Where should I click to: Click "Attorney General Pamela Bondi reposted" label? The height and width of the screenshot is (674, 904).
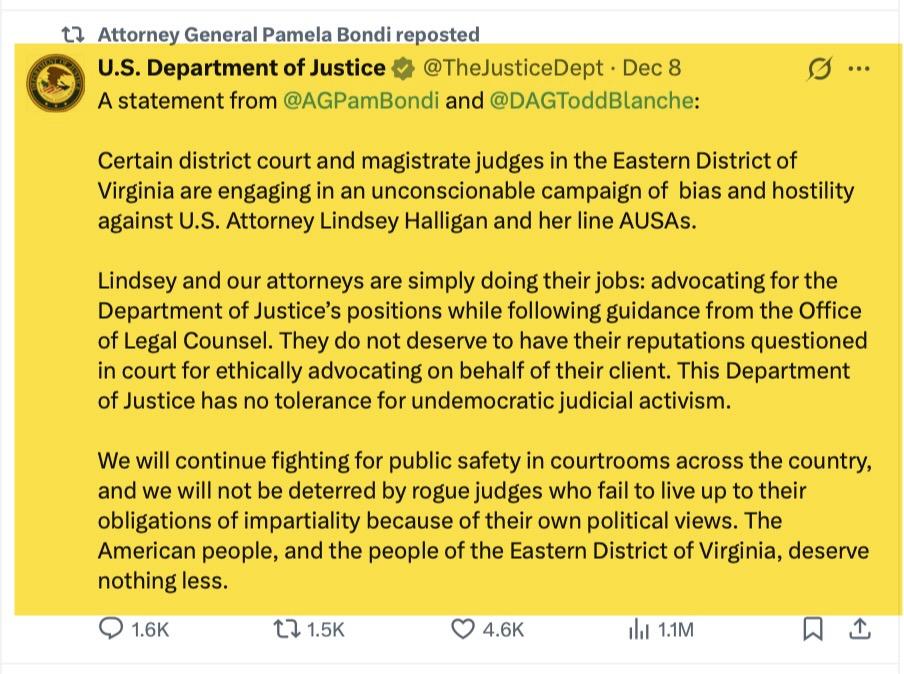[x=288, y=35]
